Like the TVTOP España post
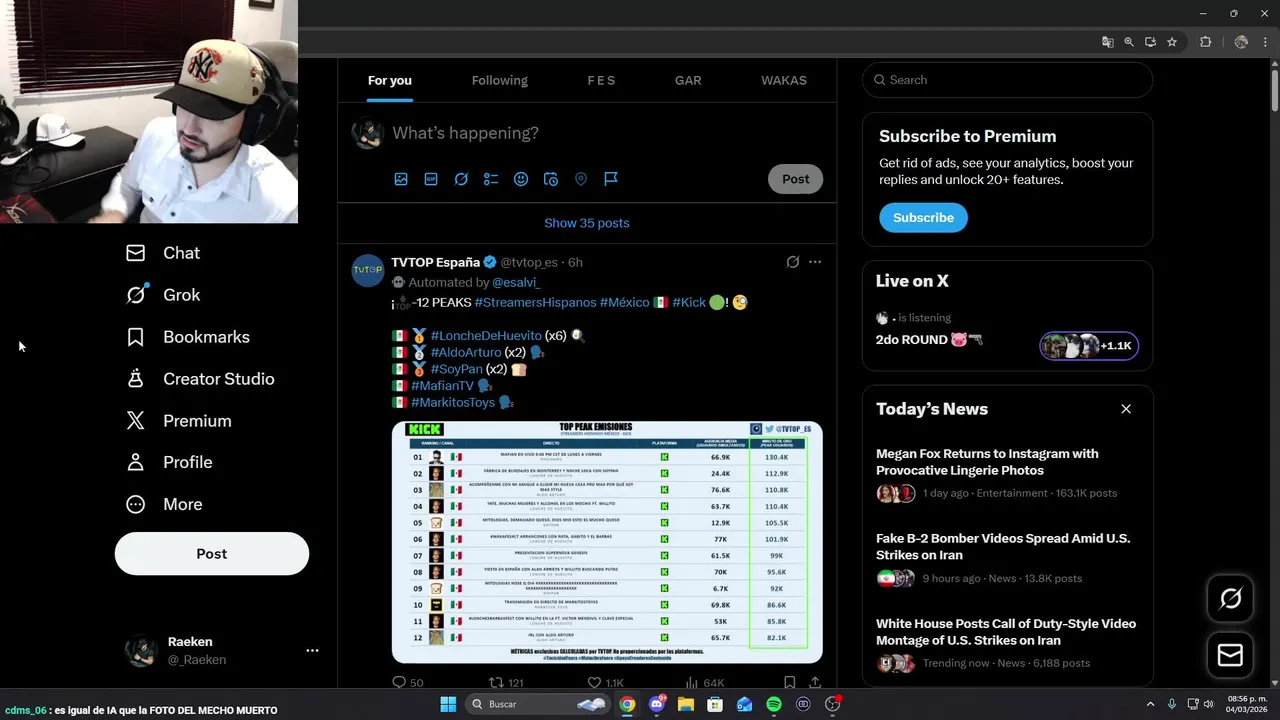The image size is (1280, 720). coord(605,682)
